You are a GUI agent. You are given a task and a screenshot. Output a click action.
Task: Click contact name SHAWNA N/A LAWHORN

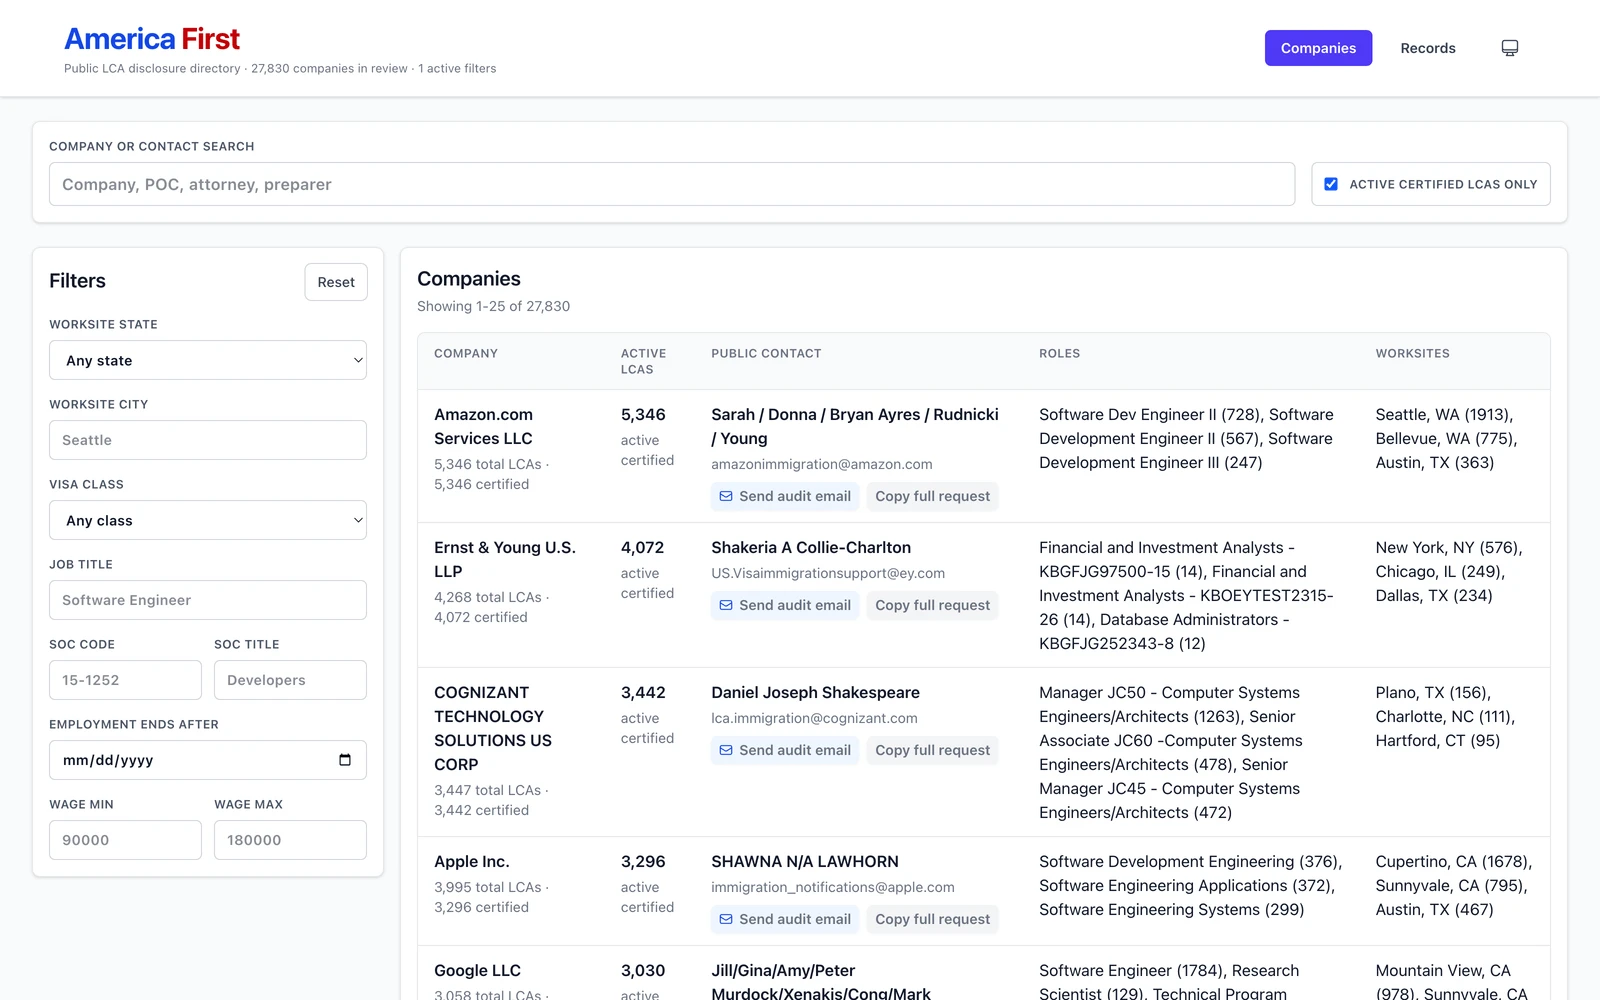[x=805, y=862]
